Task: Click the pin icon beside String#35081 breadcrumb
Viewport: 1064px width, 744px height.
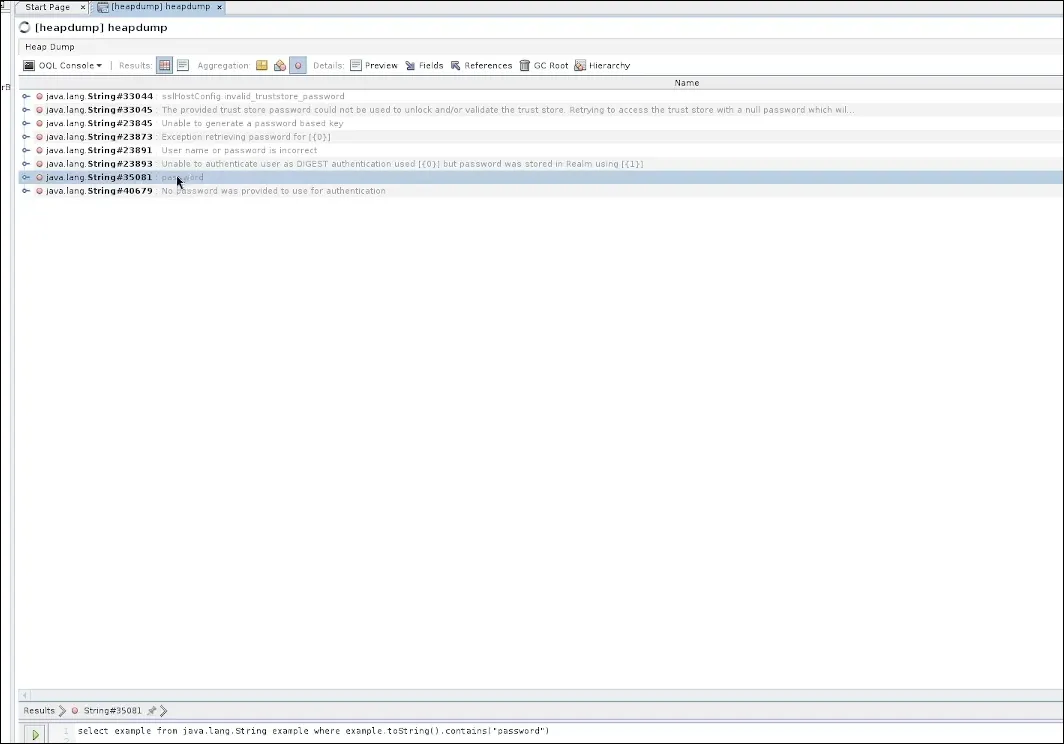Action: point(152,711)
